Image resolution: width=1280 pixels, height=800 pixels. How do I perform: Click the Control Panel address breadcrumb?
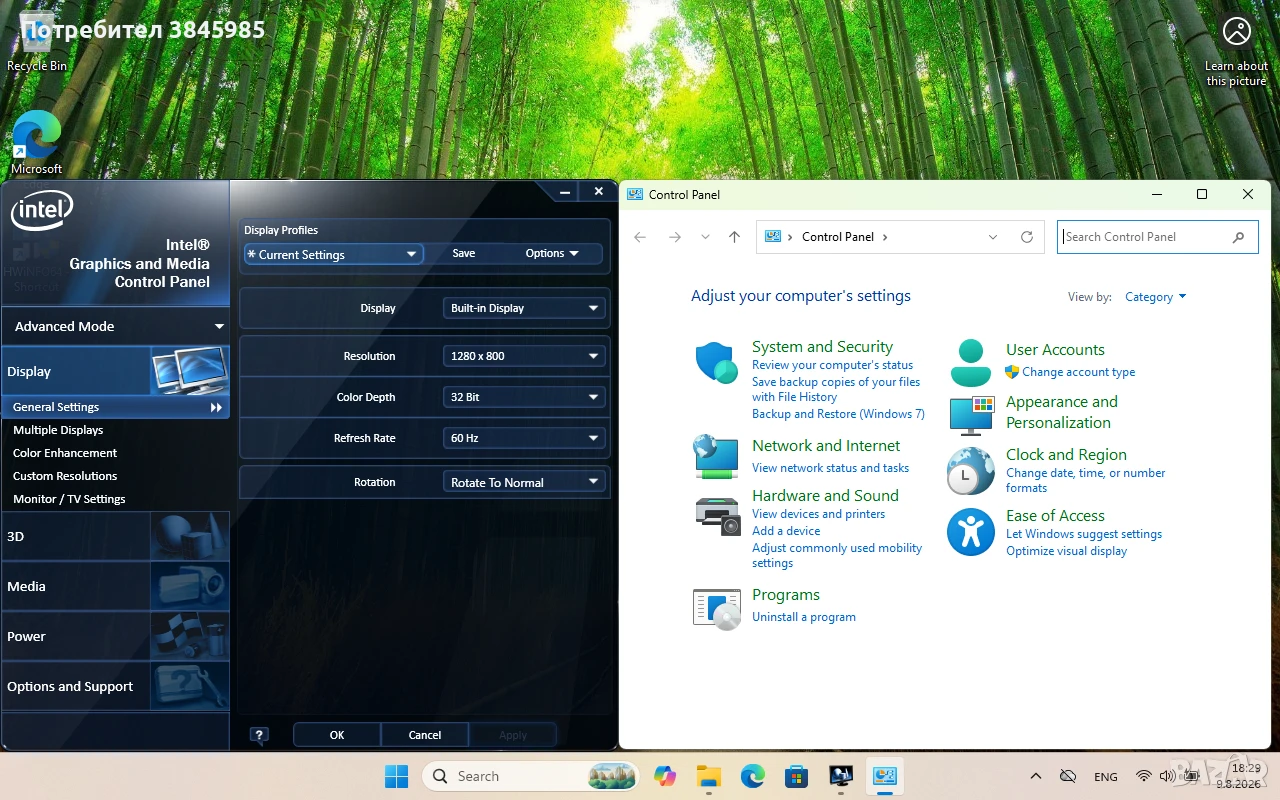pyautogui.click(x=838, y=237)
